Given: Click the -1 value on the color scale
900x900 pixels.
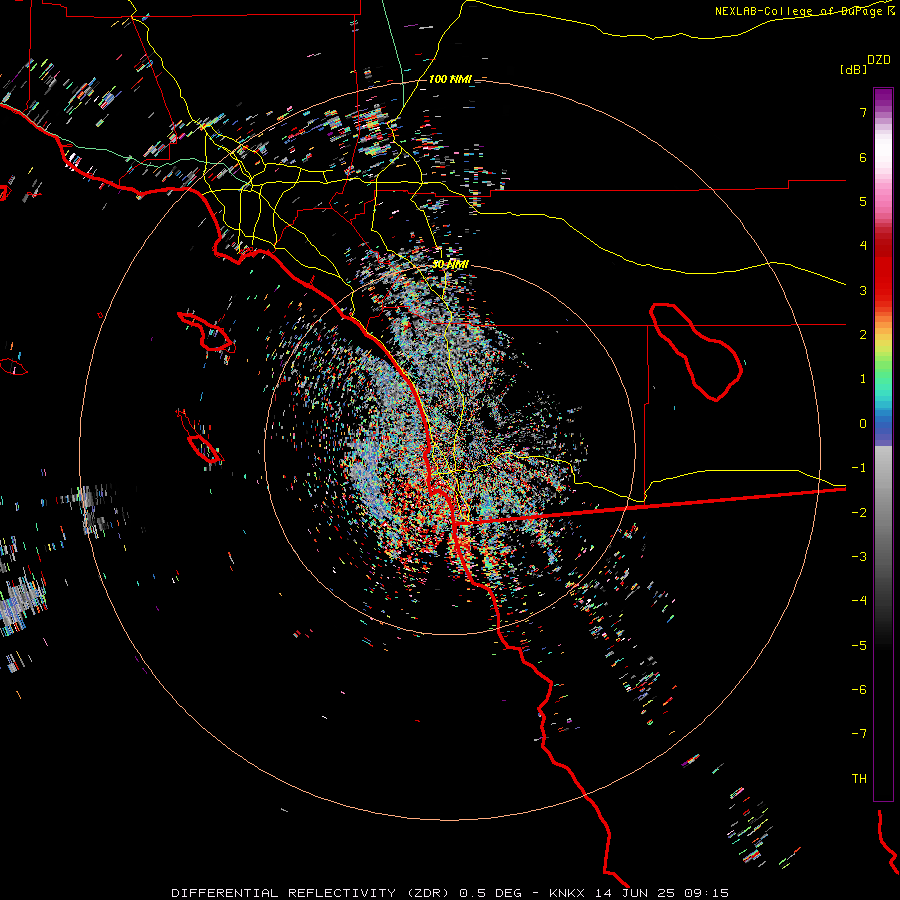Looking at the screenshot, I should coord(859,468).
